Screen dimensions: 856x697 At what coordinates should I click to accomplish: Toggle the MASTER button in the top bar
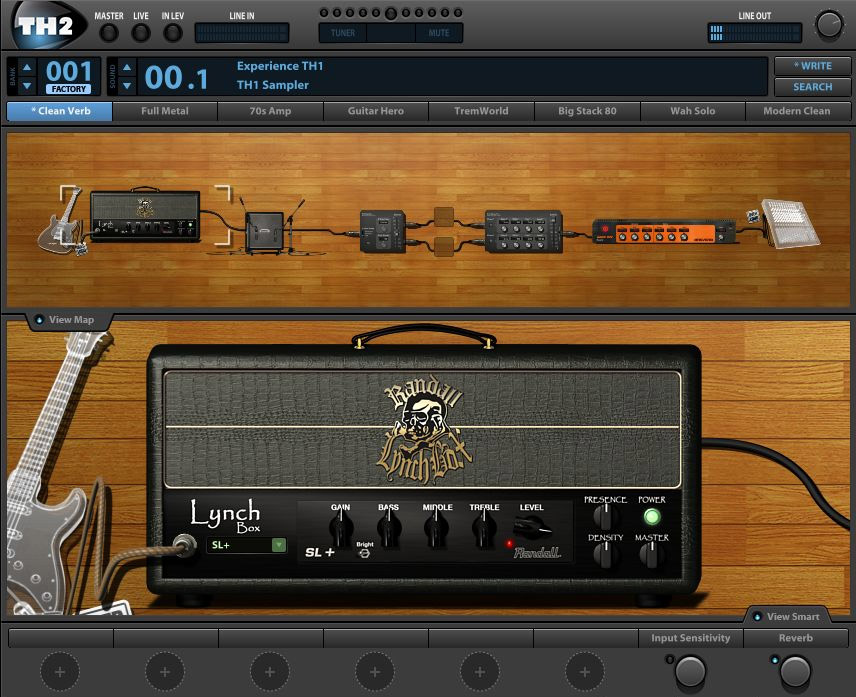click(109, 33)
